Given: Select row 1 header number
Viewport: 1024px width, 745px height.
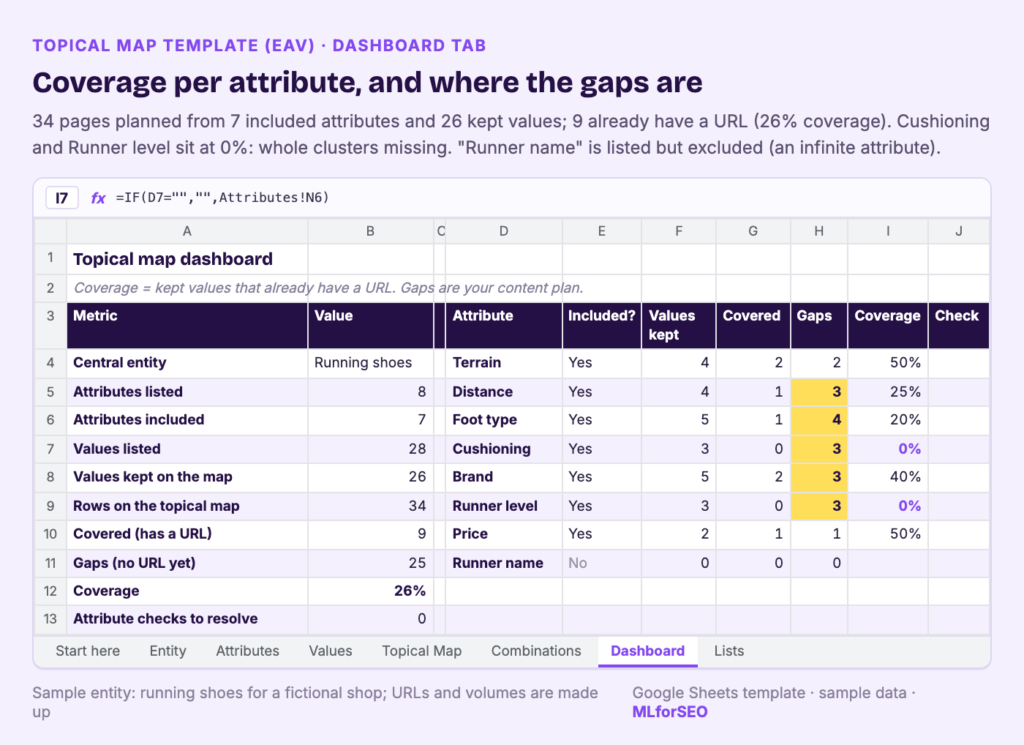Looking at the screenshot, I should (50, 259).
